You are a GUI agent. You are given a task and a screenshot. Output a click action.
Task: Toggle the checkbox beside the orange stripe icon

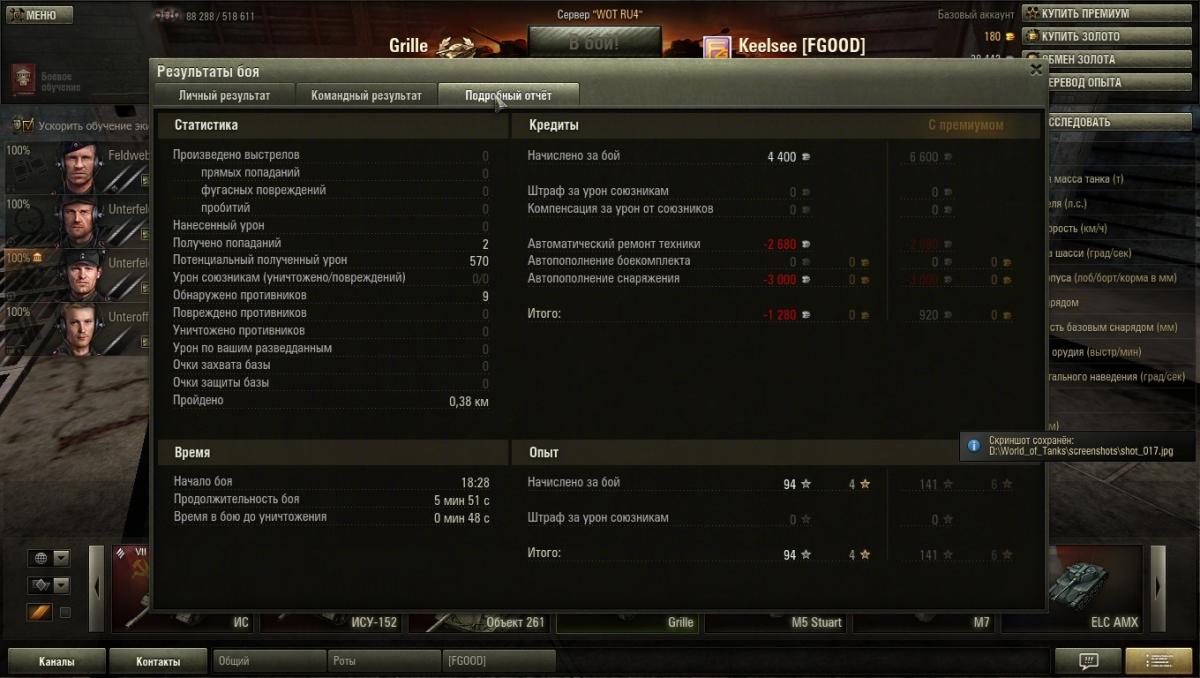click(x=65, y=612)
